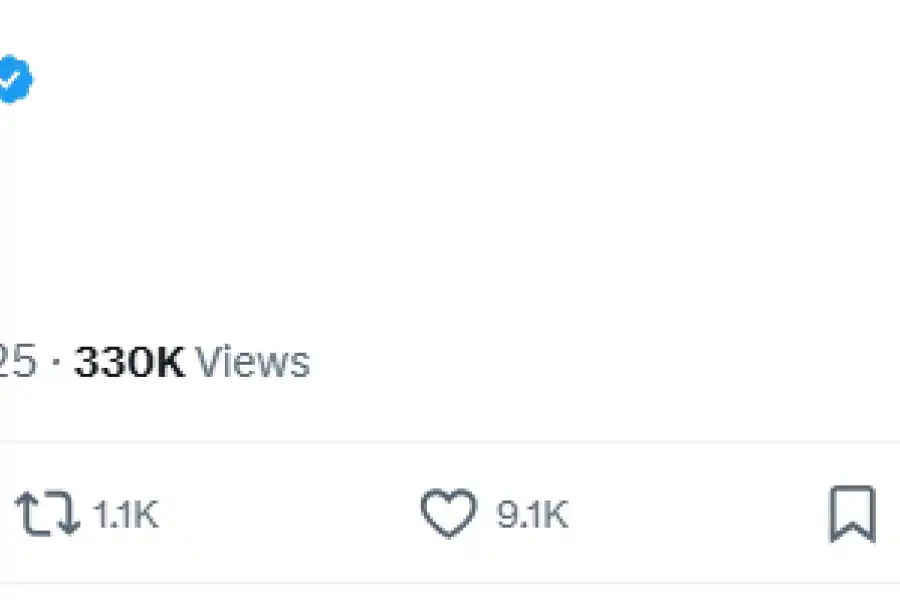Click the blank space between like and bookmark
The image size is (900, 600).
[x=700, y=514]
